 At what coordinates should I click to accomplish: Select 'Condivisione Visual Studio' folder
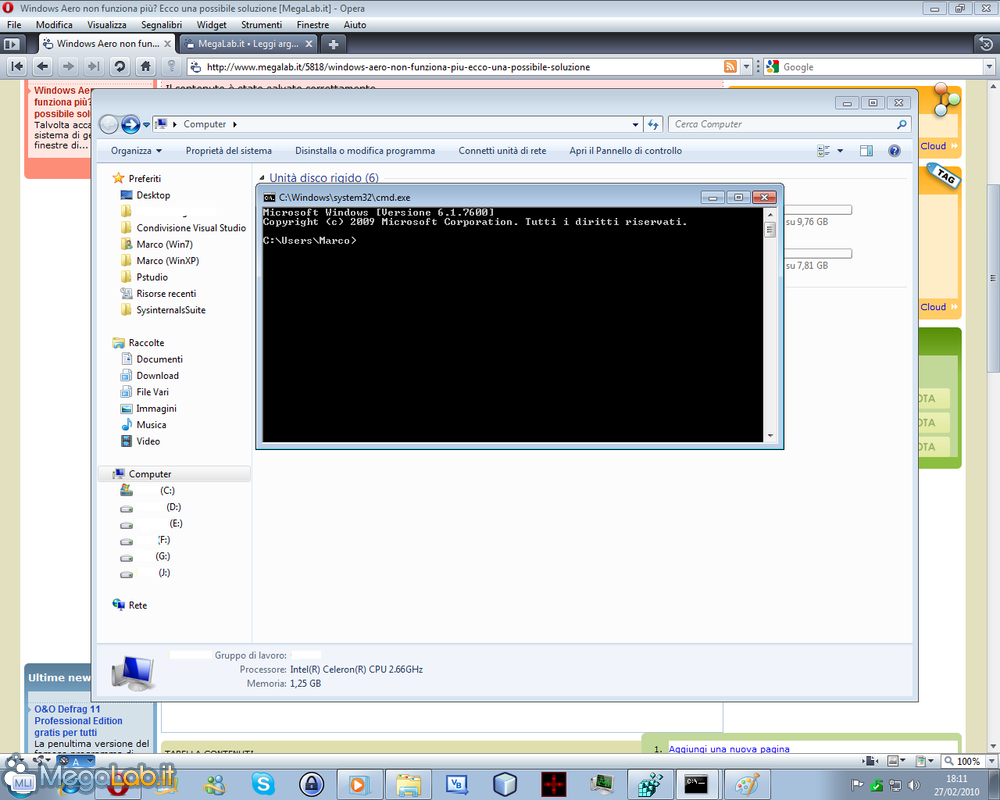click(191, 228)
